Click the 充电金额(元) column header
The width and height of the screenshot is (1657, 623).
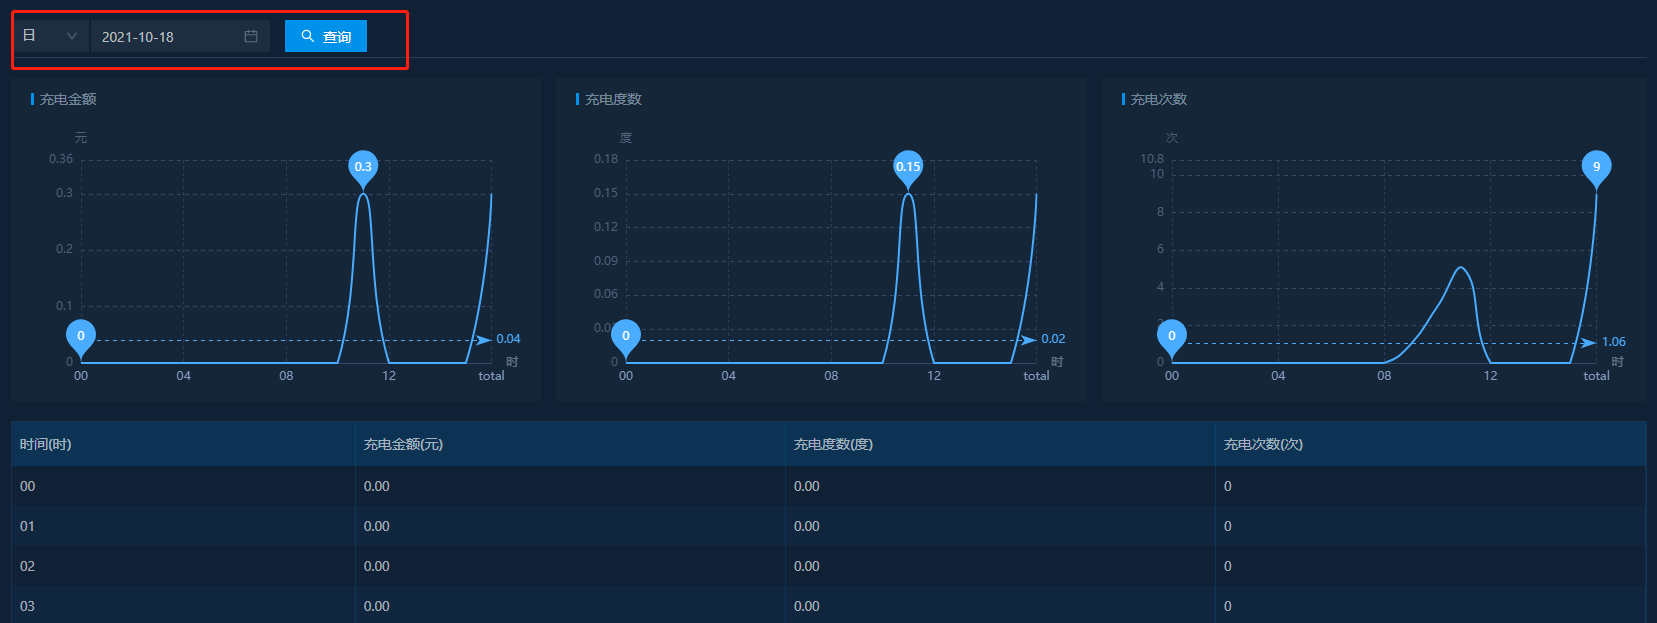(x=403, y=444)
